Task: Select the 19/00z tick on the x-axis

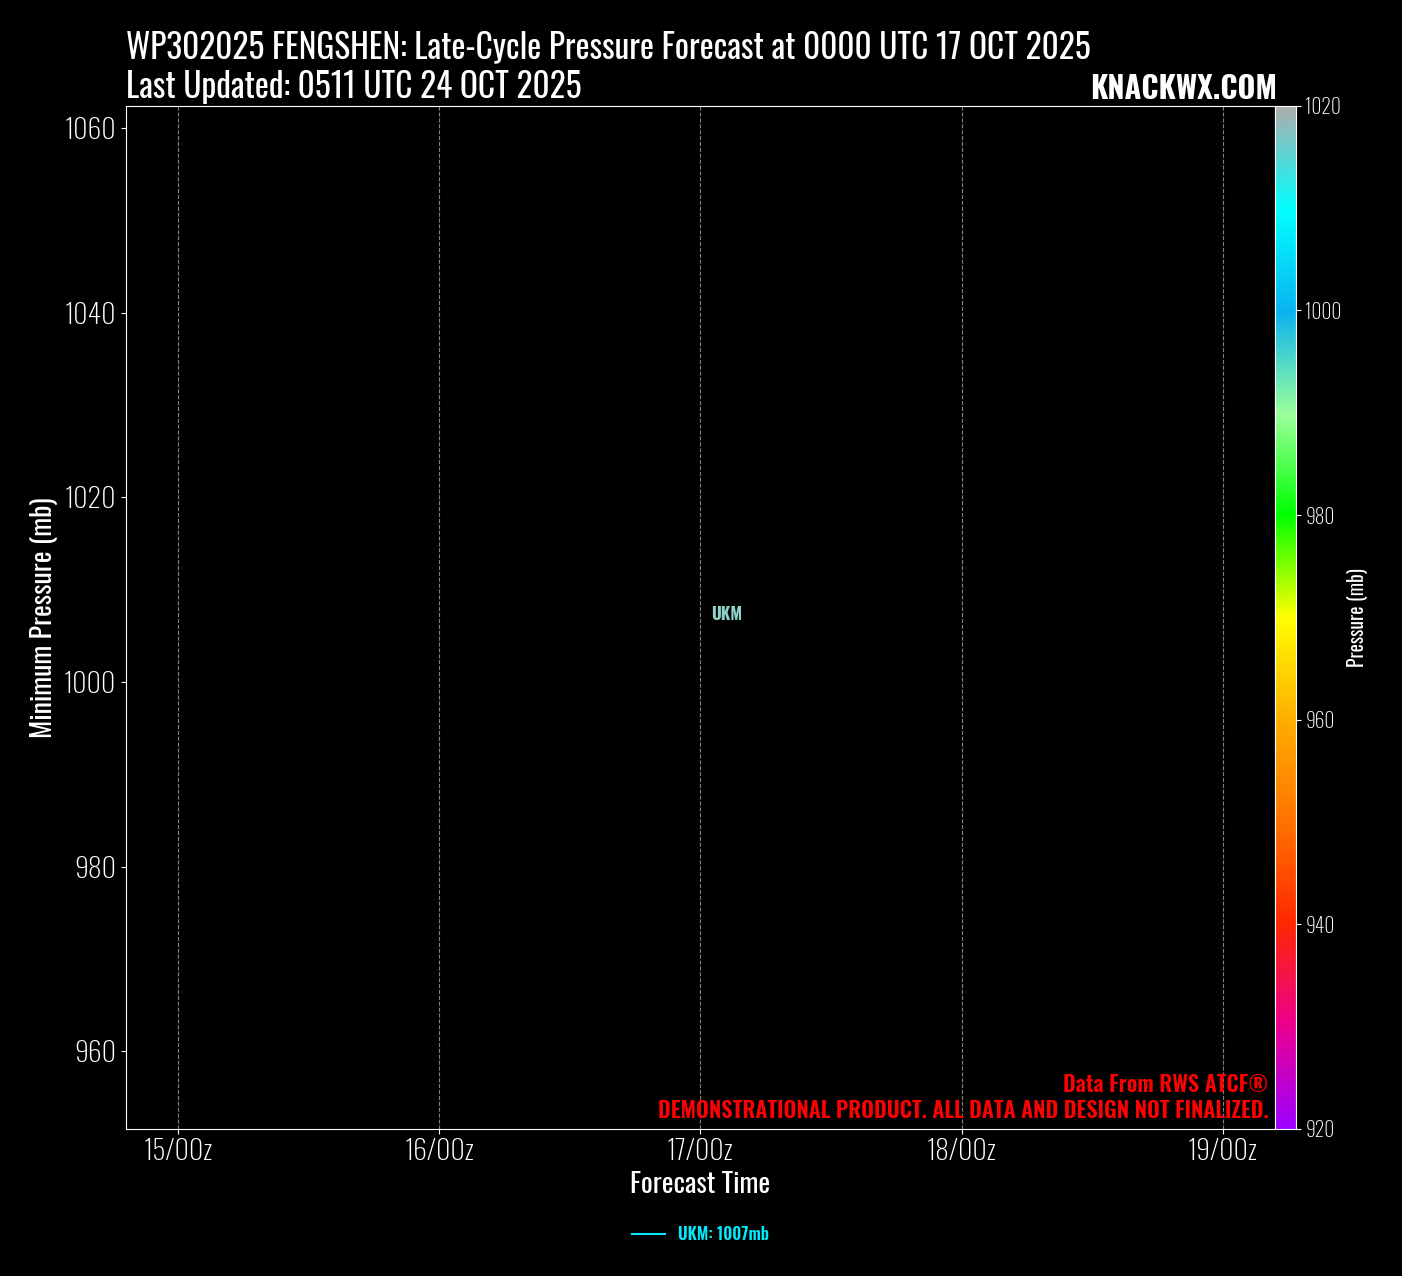Action: pos(1222,1150)
